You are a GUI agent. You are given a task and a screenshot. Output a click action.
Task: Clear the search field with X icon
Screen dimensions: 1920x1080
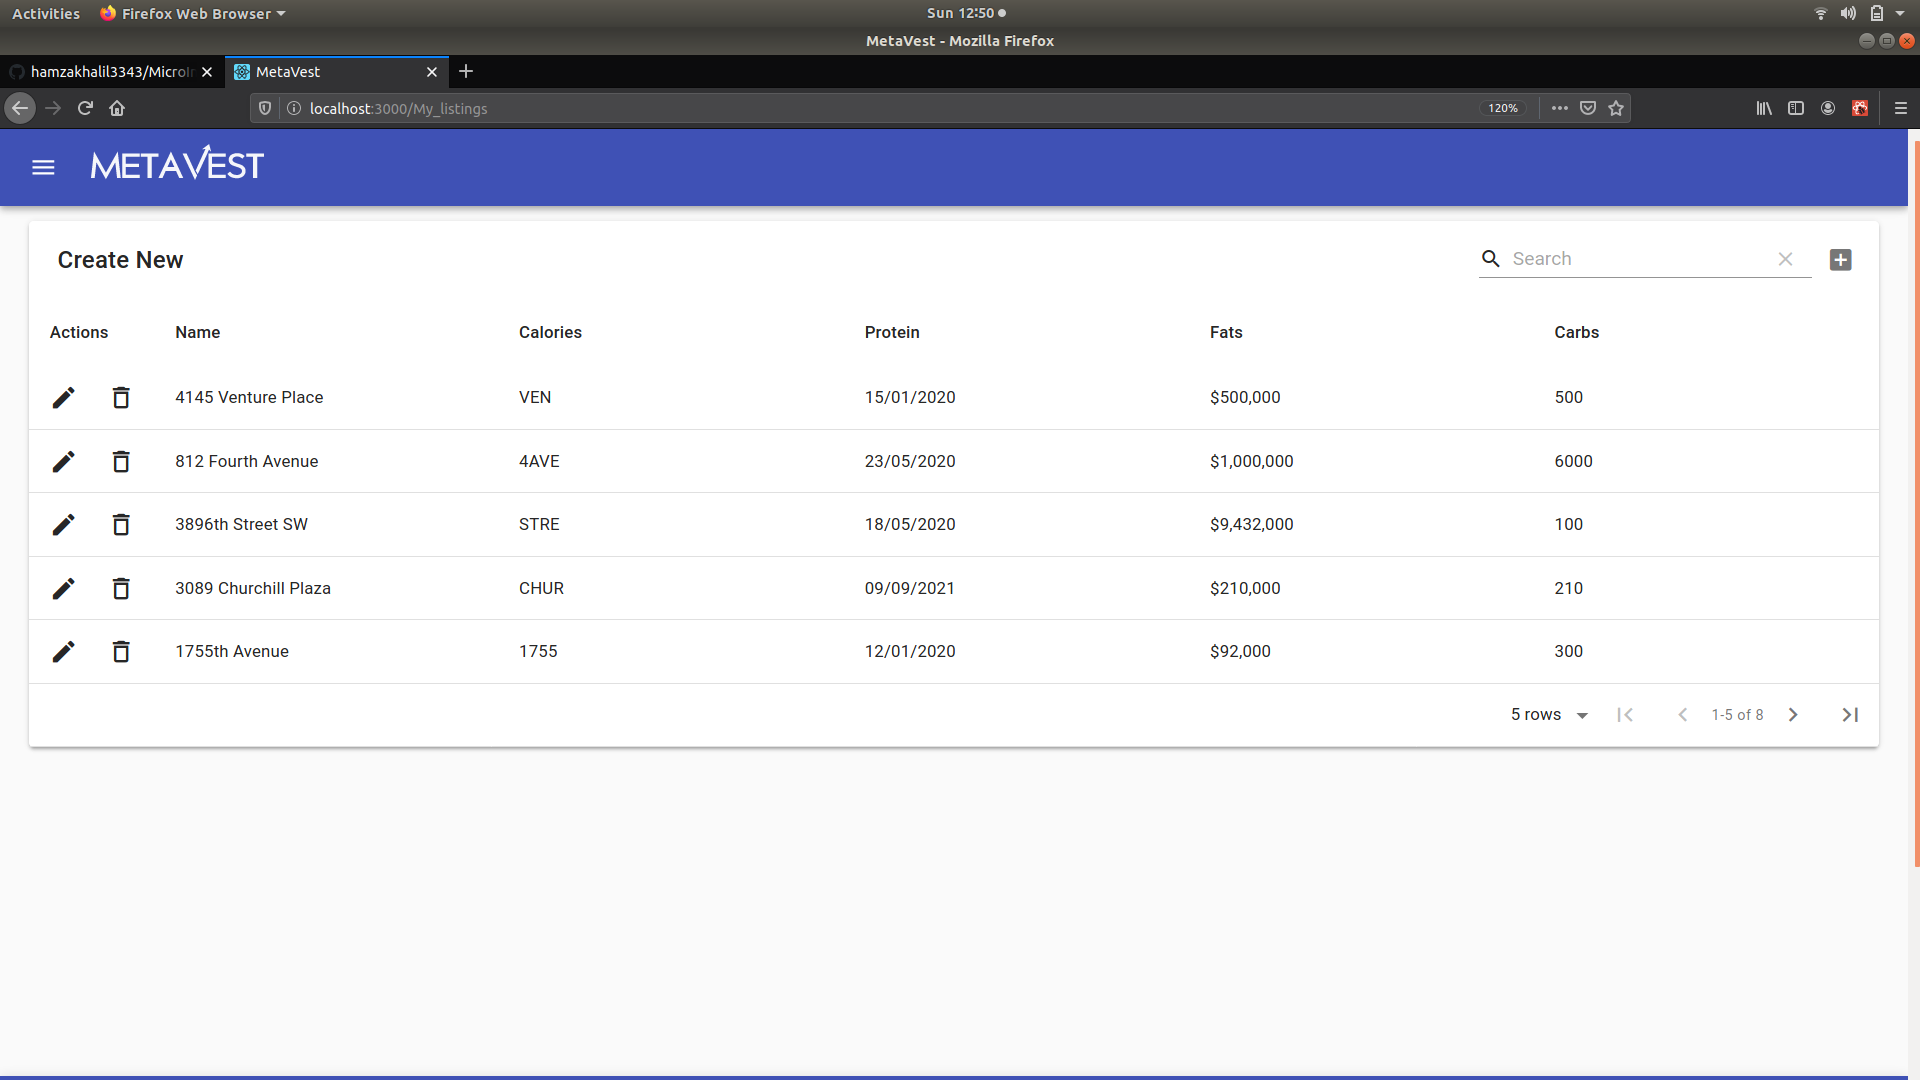click(x=1785, y=259)
